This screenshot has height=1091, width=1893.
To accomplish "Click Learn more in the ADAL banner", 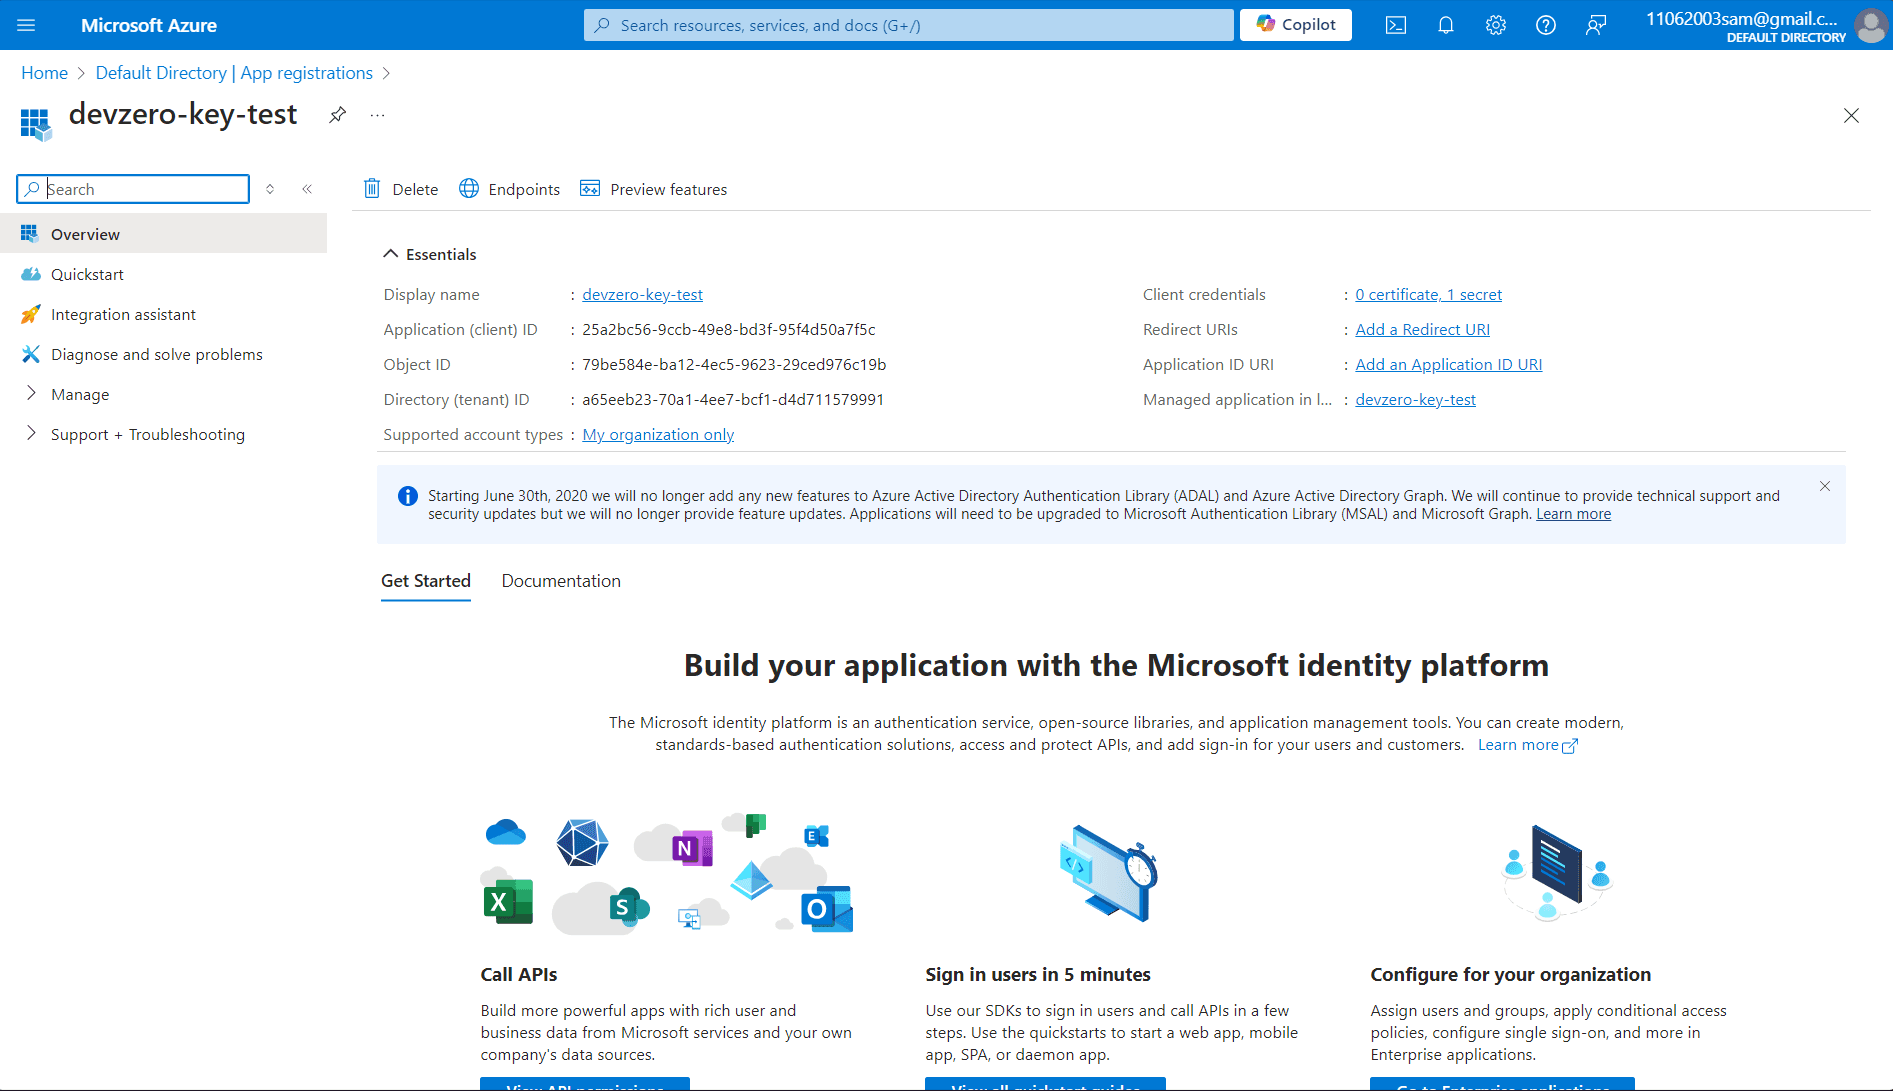I will click(x=1573, y=514).
